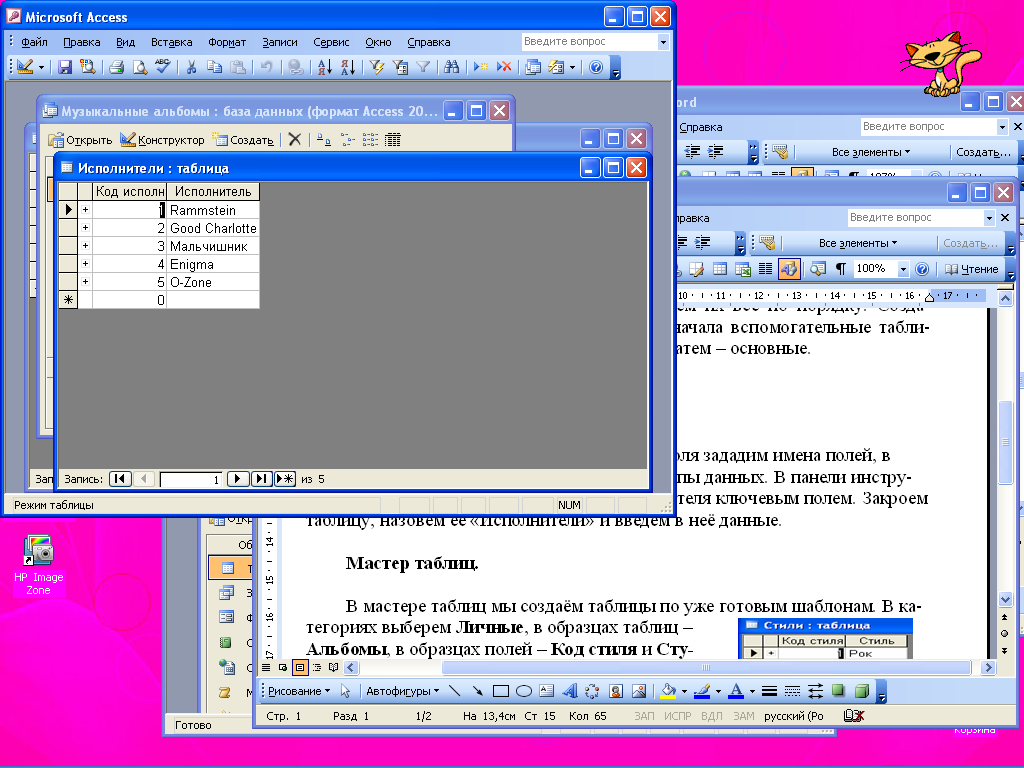Insert WordArt from the drawing toolbar
The width and height of the screenshot is (1024, 768).
click(x=570, y=691)
